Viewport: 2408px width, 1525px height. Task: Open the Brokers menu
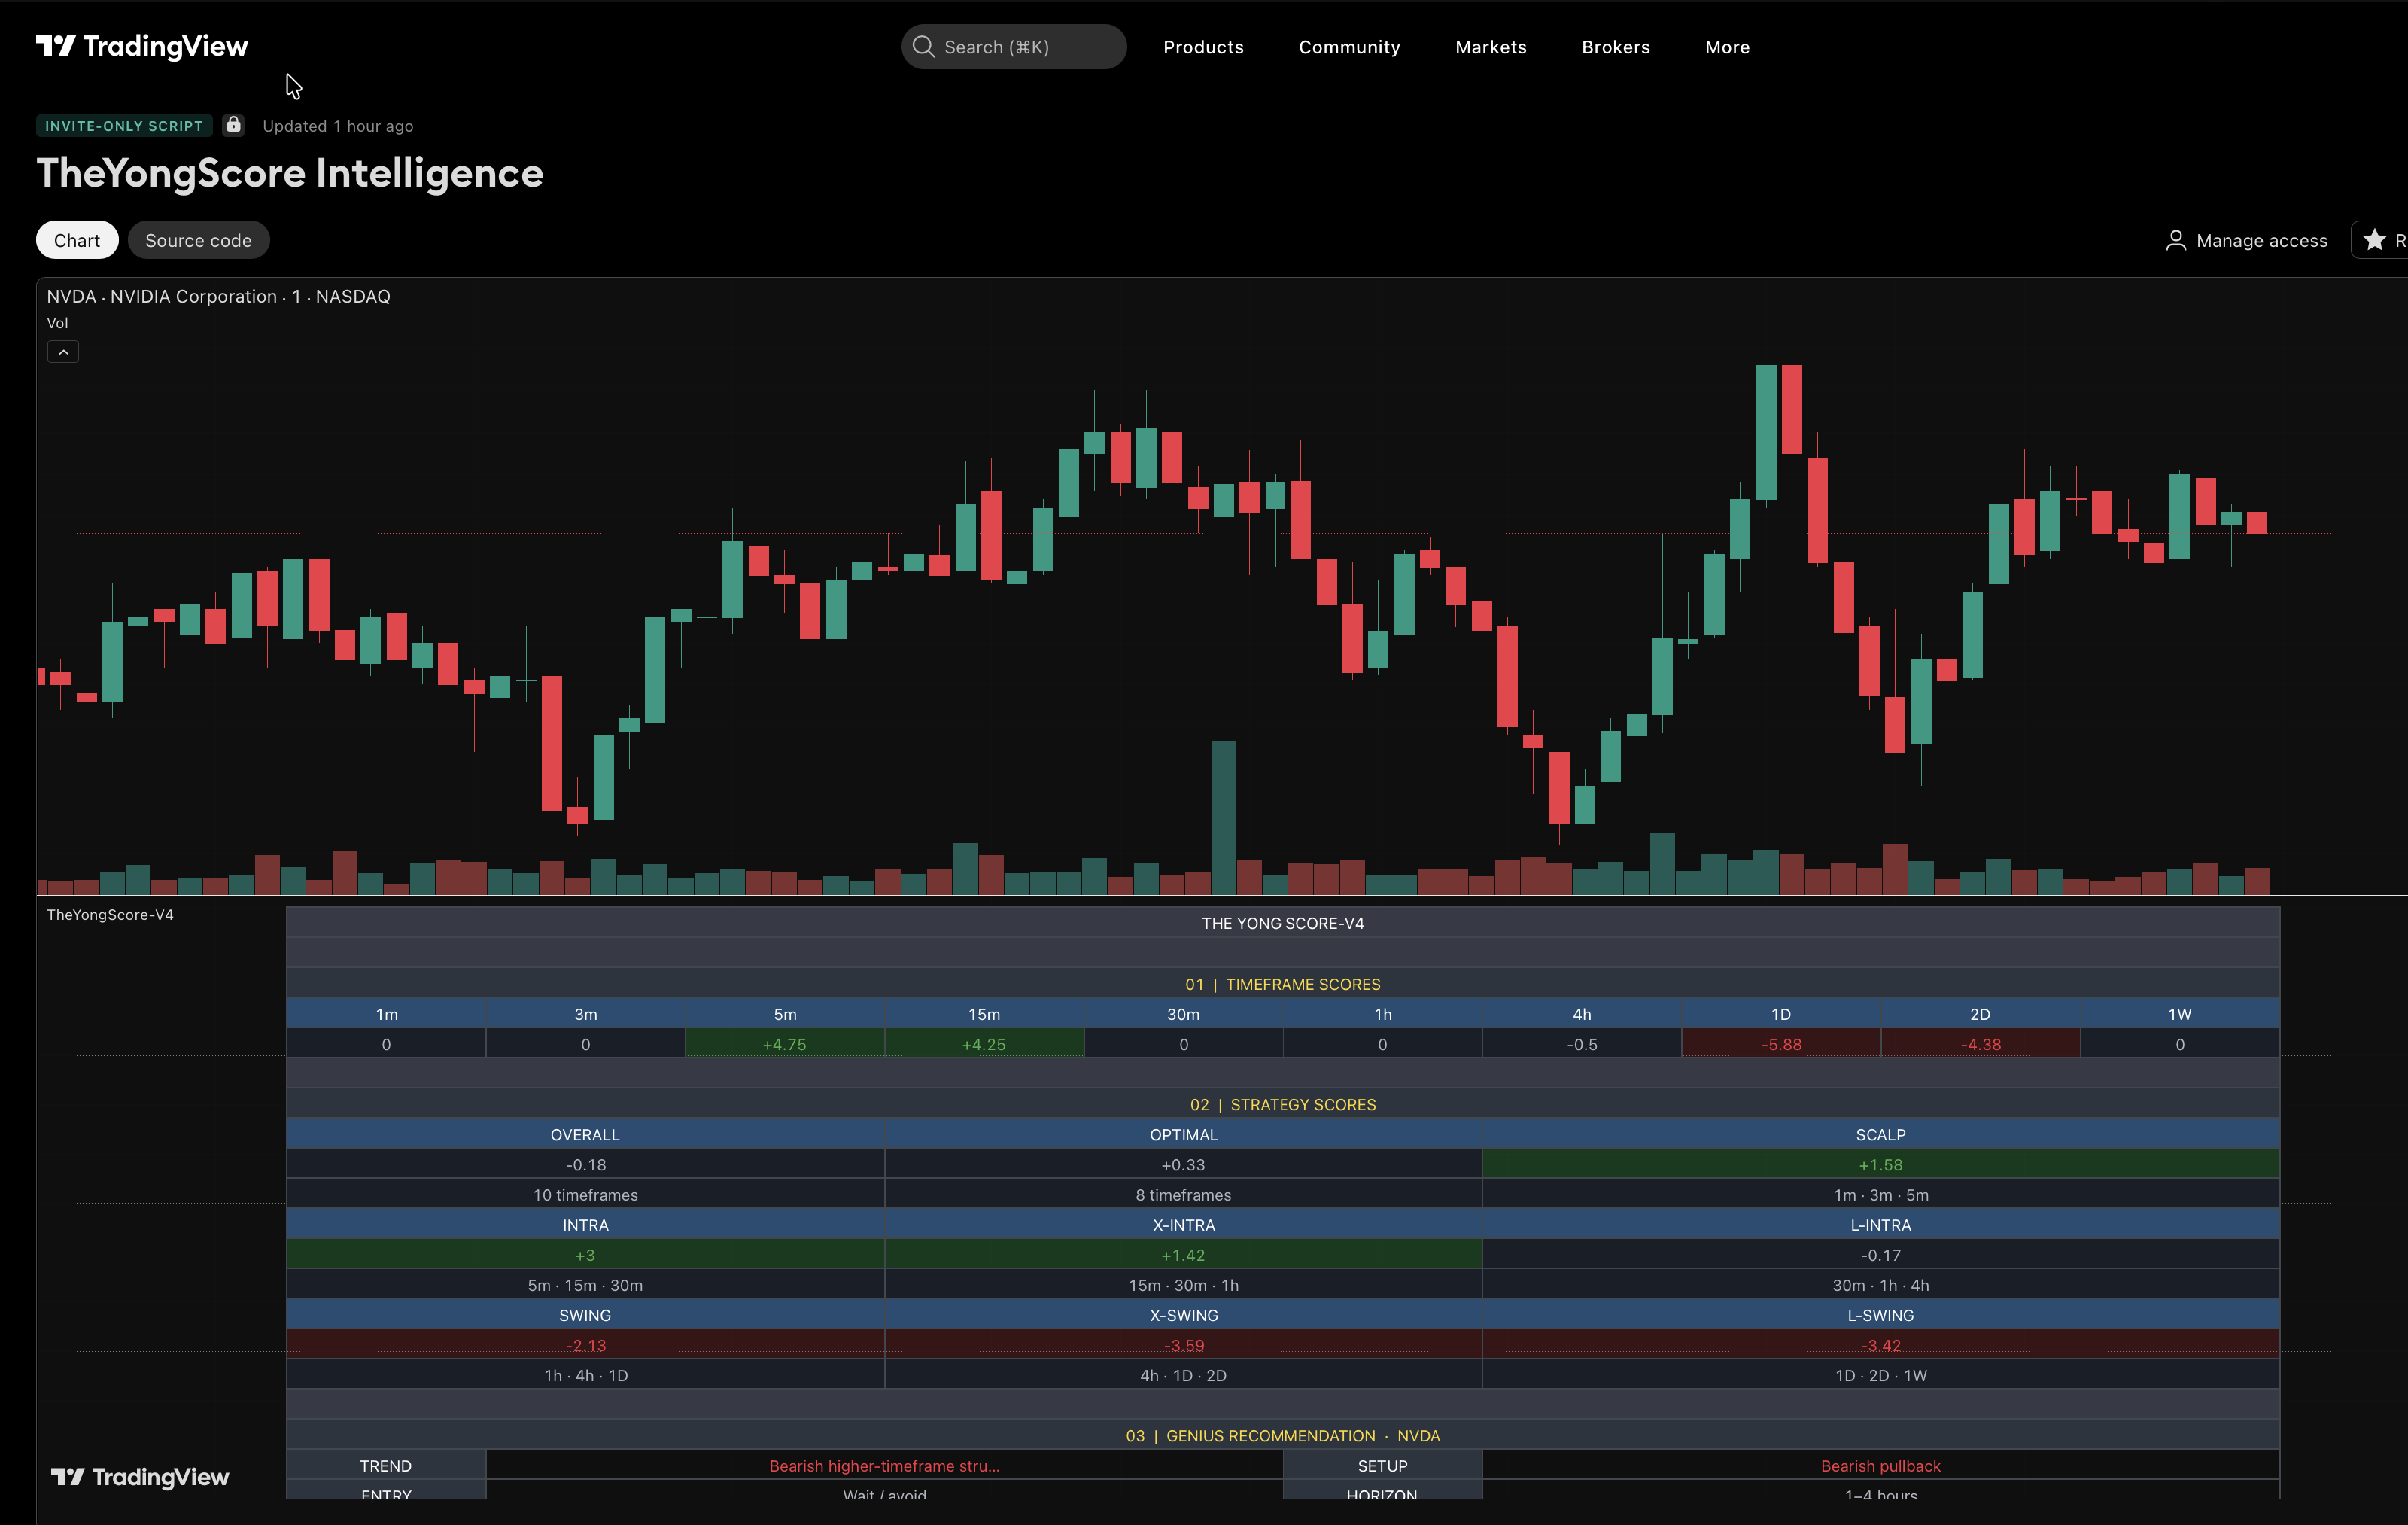pyautogui.click(x=1615, y=47)
